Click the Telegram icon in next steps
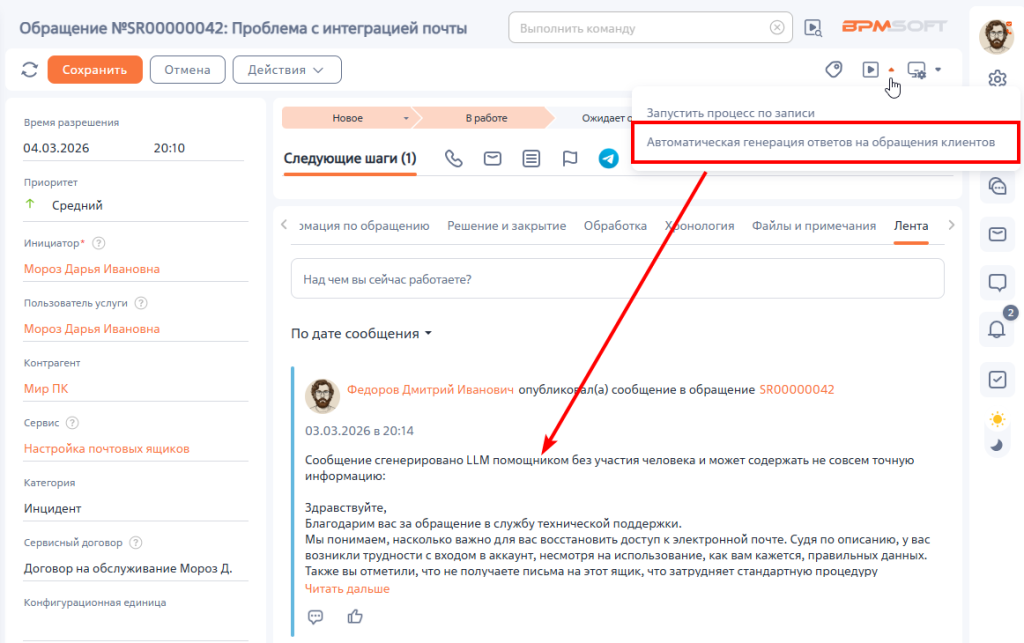Viewport: 1024px width, 643px height. 608,159
